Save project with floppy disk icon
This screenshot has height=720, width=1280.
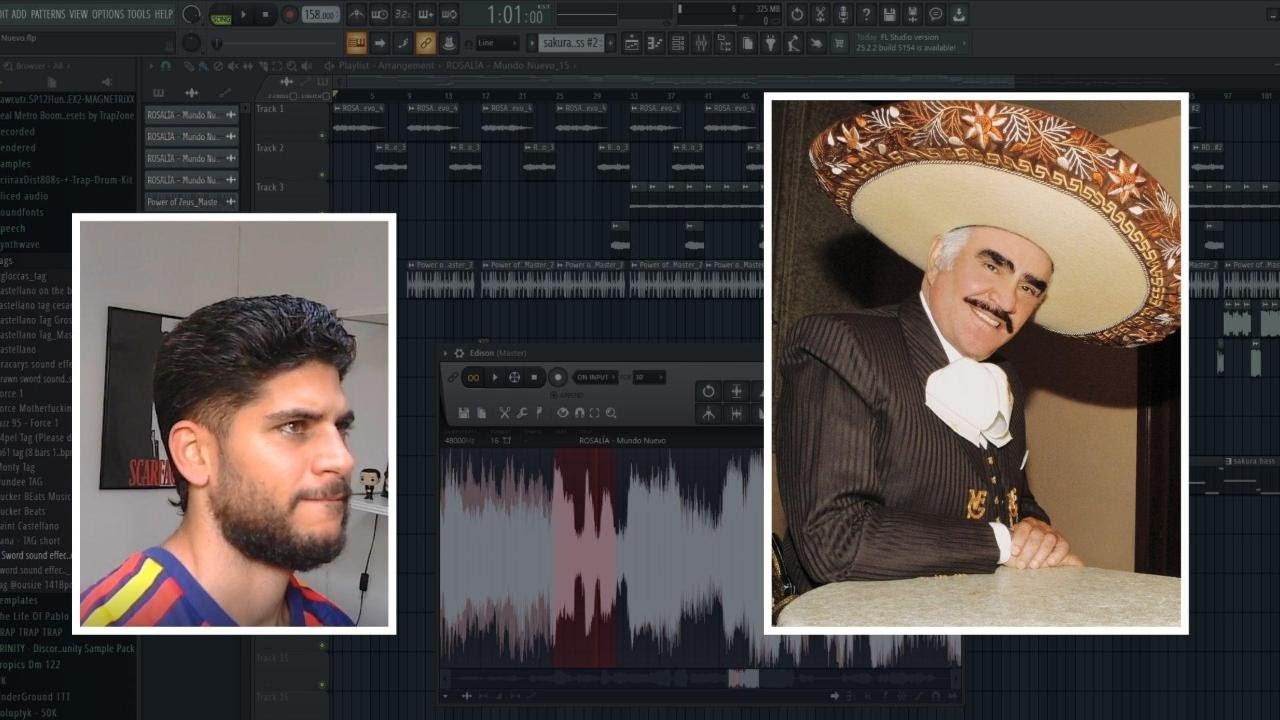click(x=889, y=14)
